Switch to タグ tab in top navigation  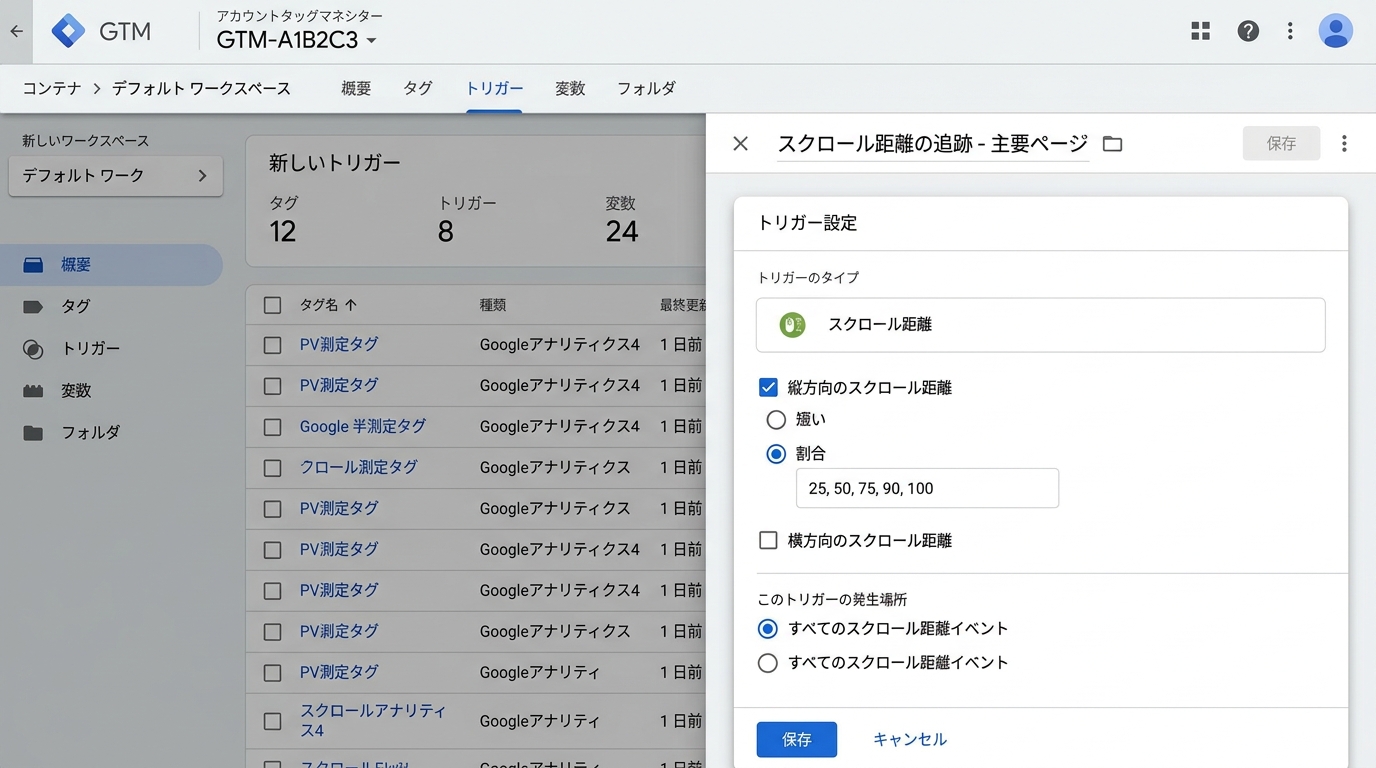coord(418,88)
